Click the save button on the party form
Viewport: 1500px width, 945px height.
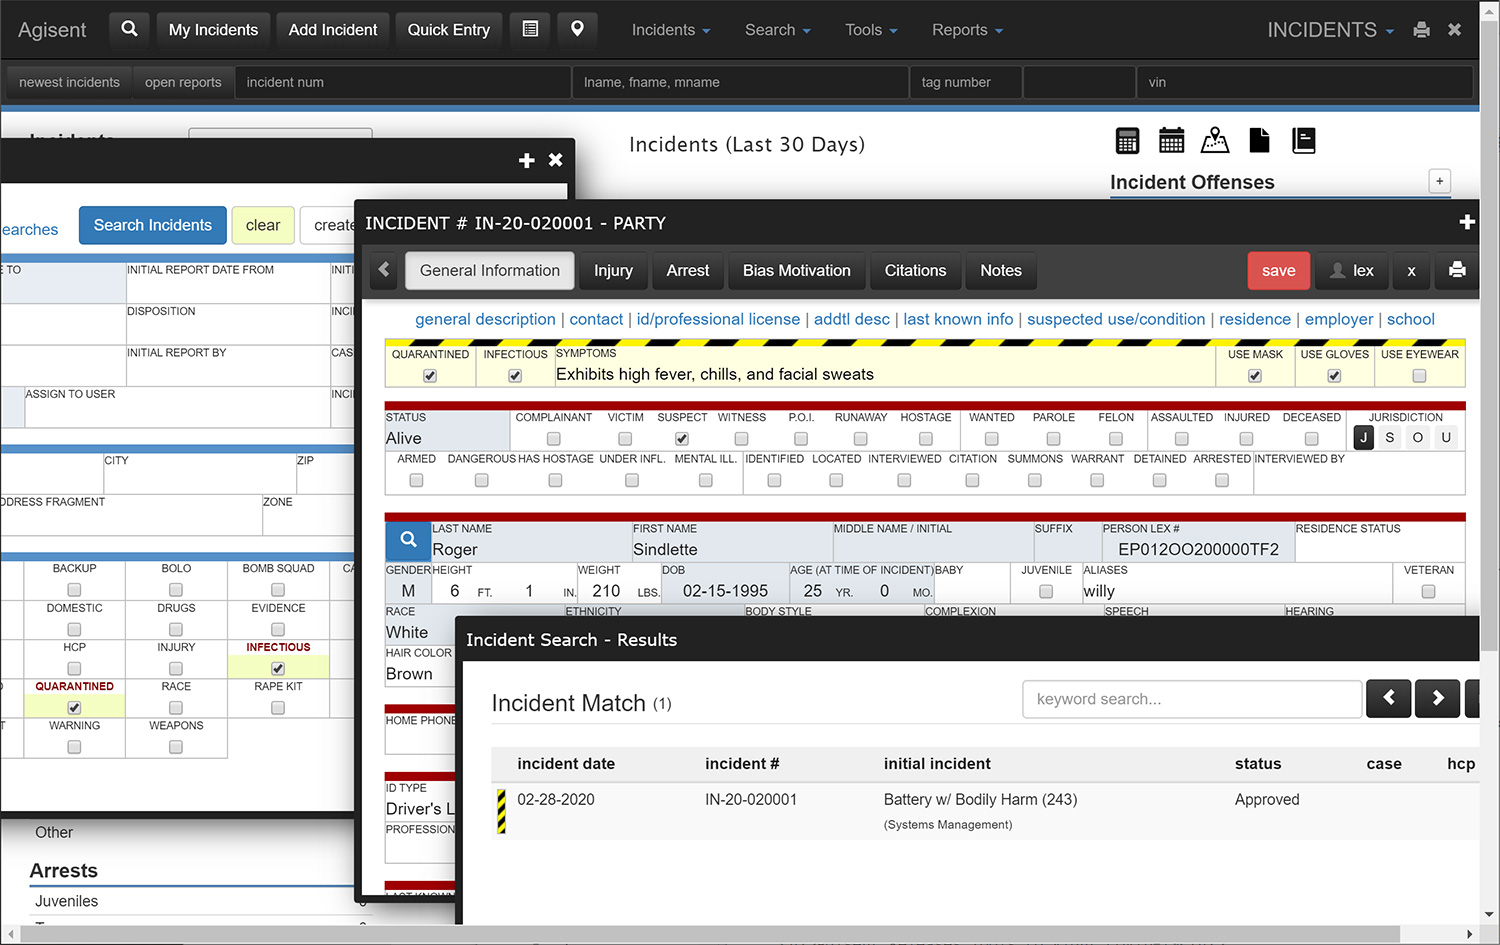1278,271
